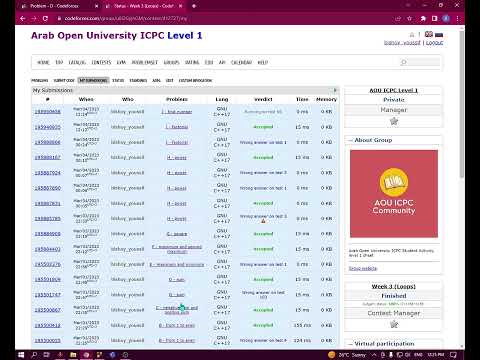The height and width of the screenshot is (360, 480).
Task: Focus the browser address bar URL
Action: pyautogui.click(x=126, y=19)
